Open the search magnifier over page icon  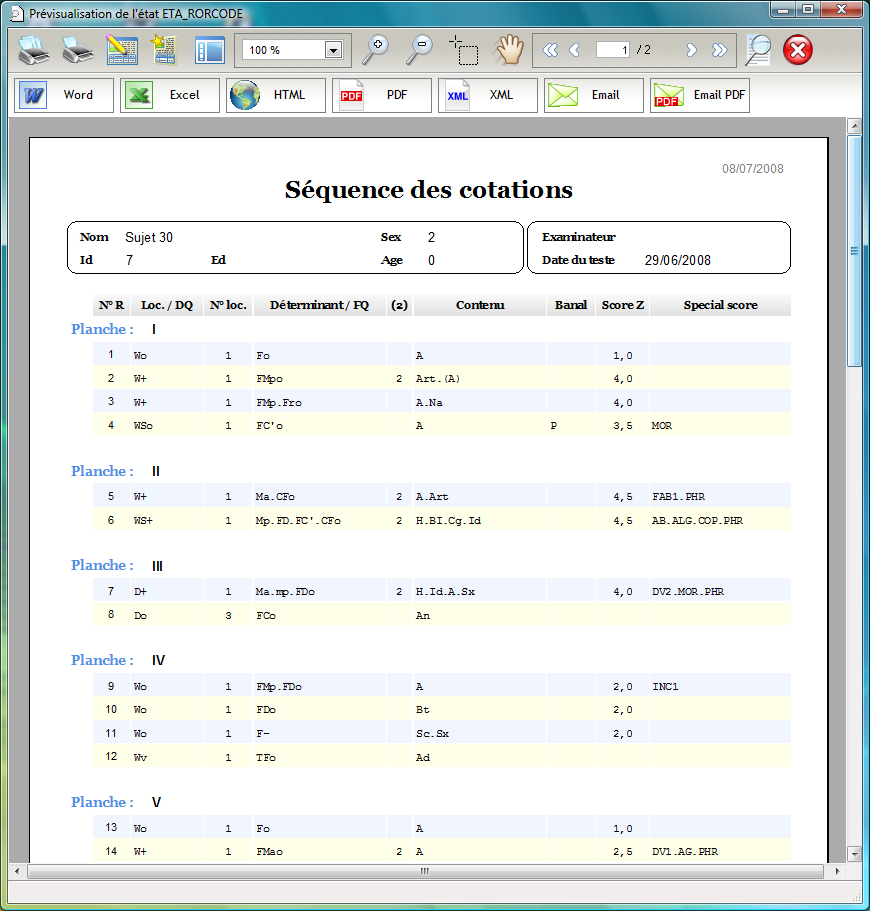click(759, 50)
